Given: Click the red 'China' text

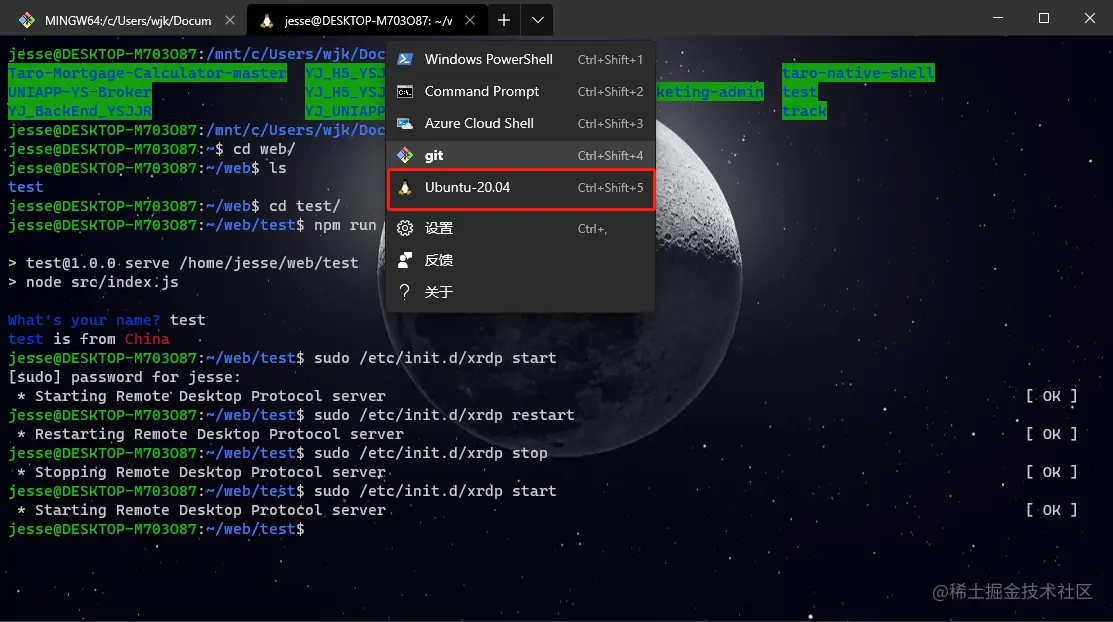Looking at the screenshot, I should coord(147,339).
